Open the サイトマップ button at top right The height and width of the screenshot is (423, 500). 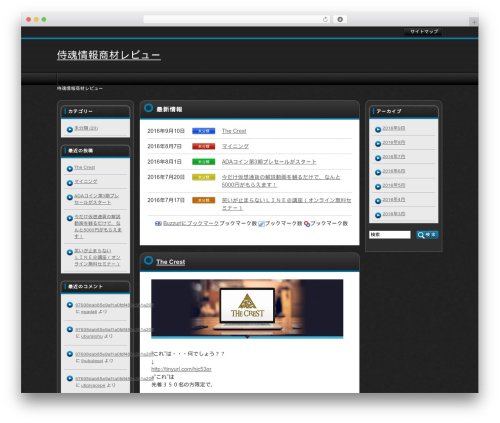pos(423,32)
